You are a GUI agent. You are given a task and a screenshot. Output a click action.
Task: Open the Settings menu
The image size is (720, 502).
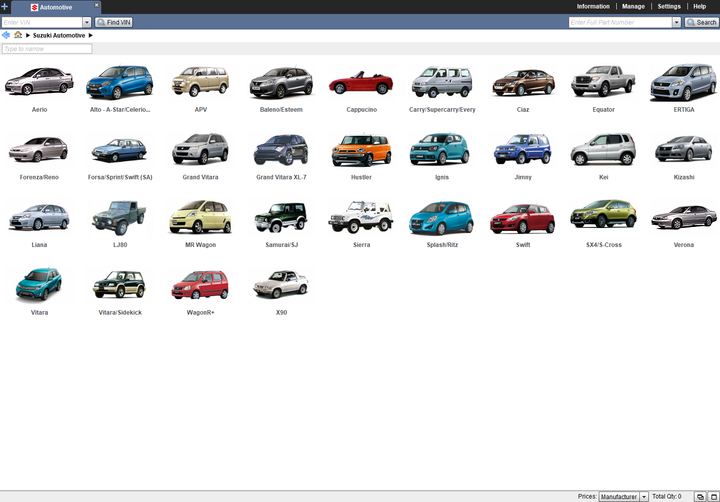click(669, 6)
